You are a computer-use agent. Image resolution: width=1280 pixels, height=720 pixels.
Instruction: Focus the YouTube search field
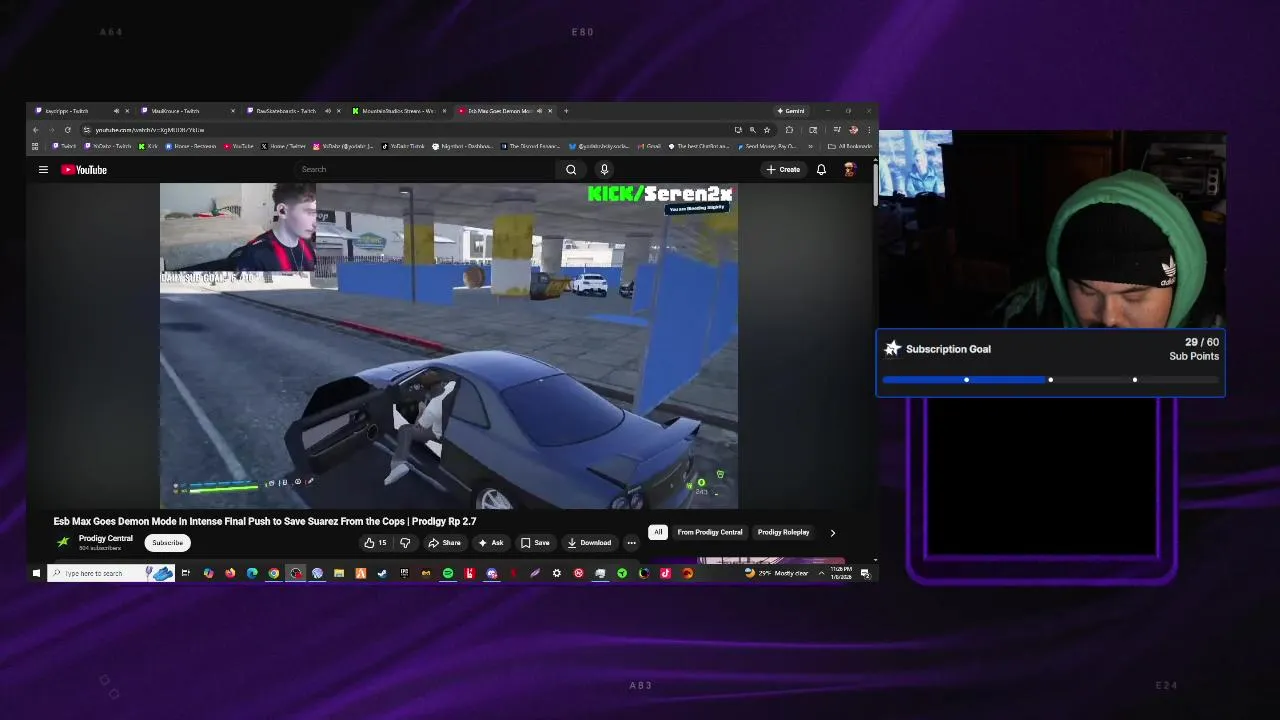[426, 170]
